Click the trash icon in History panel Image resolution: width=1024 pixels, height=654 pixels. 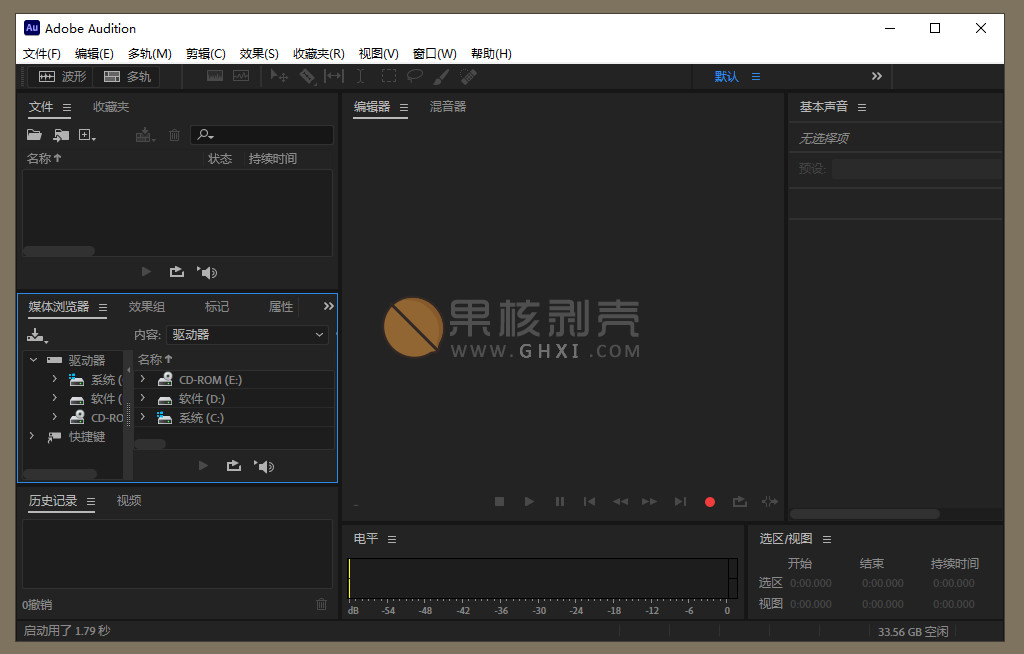[321, 604]
